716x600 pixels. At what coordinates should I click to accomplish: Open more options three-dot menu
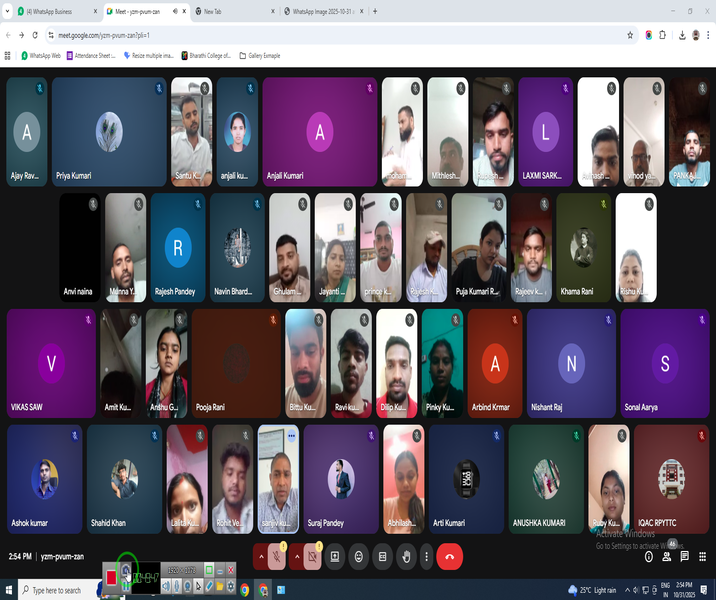point(427,557)
